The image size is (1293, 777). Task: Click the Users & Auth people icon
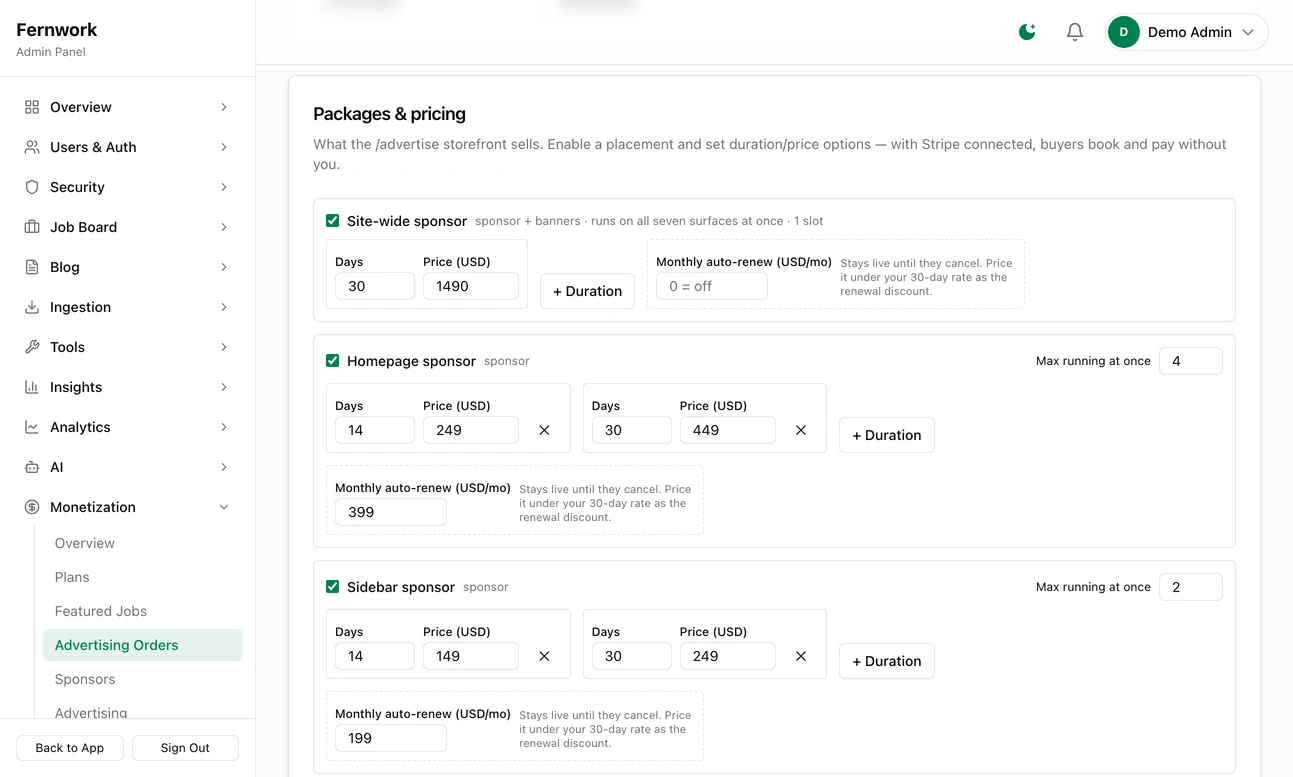click(x=32, y=147)
